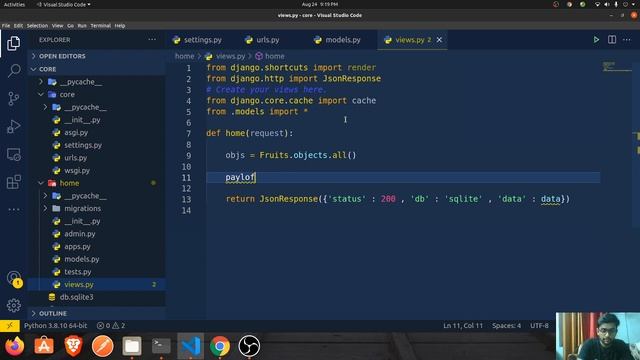Image resolution: width=640 pixels, height=360 pixels.
Task: Open the Source Control view
Action: pyautogui.click(x=13, y=99)
